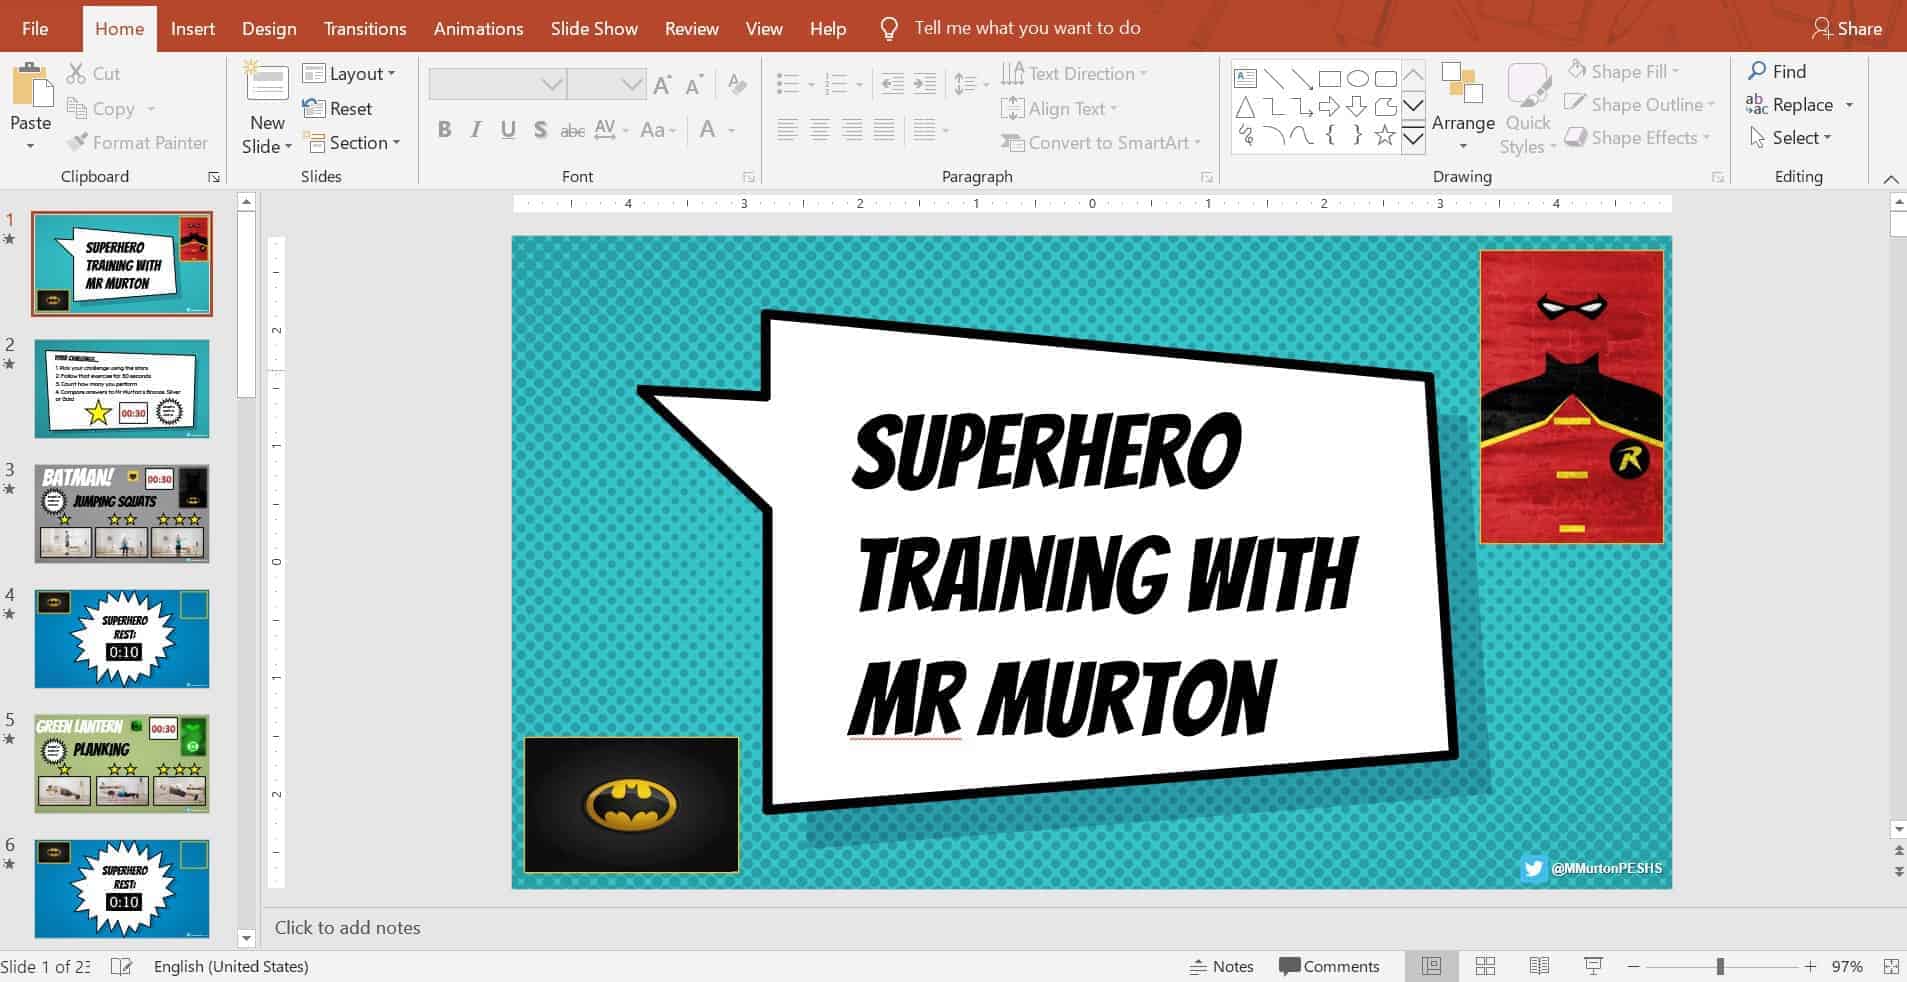Expand the Layout dropdown
This screenshot has width=1907, height=982.
click(x=349, y=74)
